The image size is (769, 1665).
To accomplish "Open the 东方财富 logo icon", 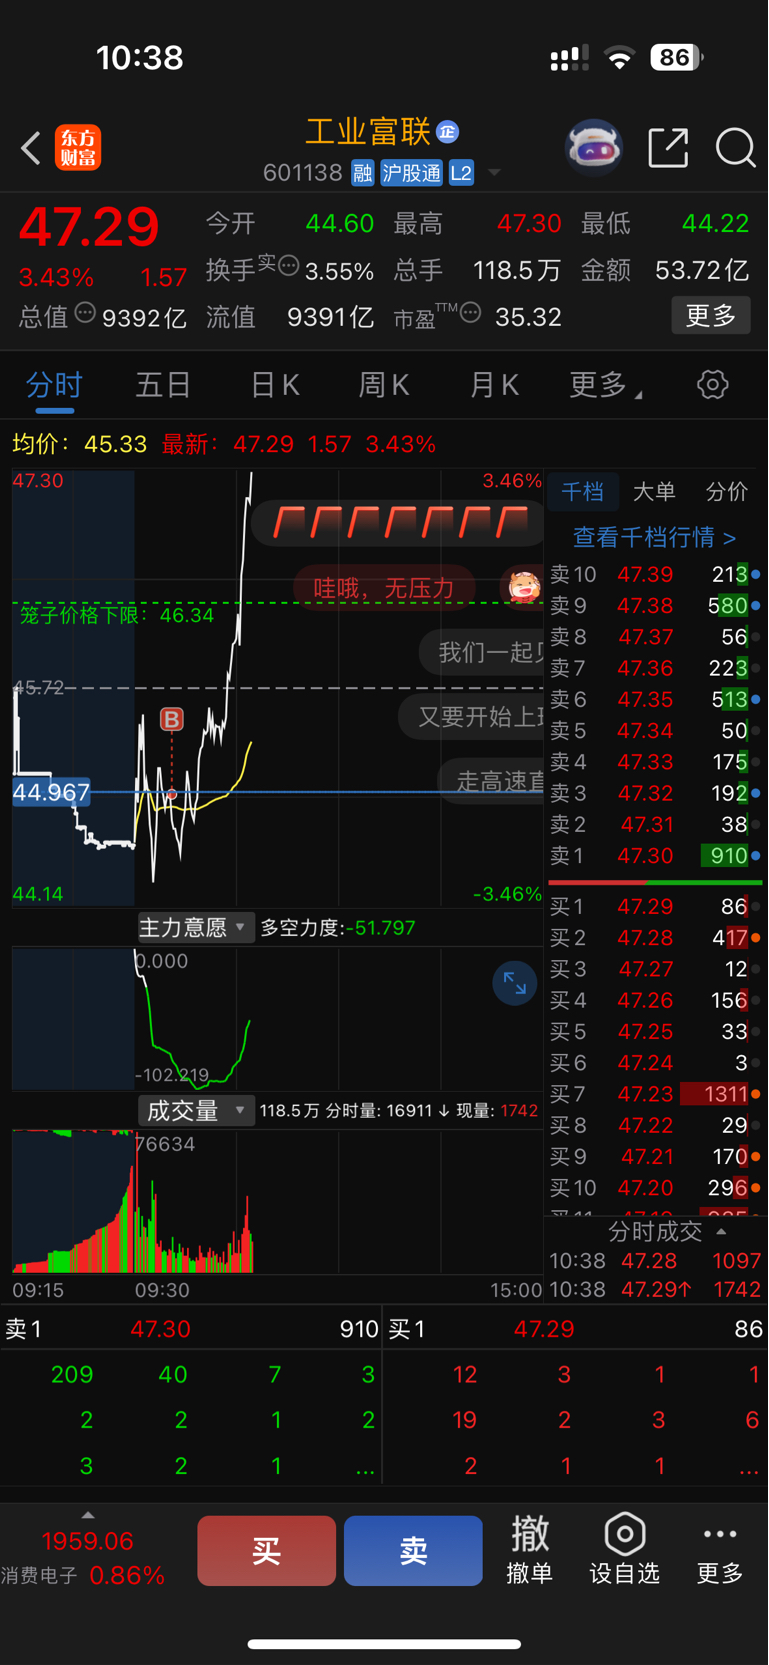I will pos(78,148).
